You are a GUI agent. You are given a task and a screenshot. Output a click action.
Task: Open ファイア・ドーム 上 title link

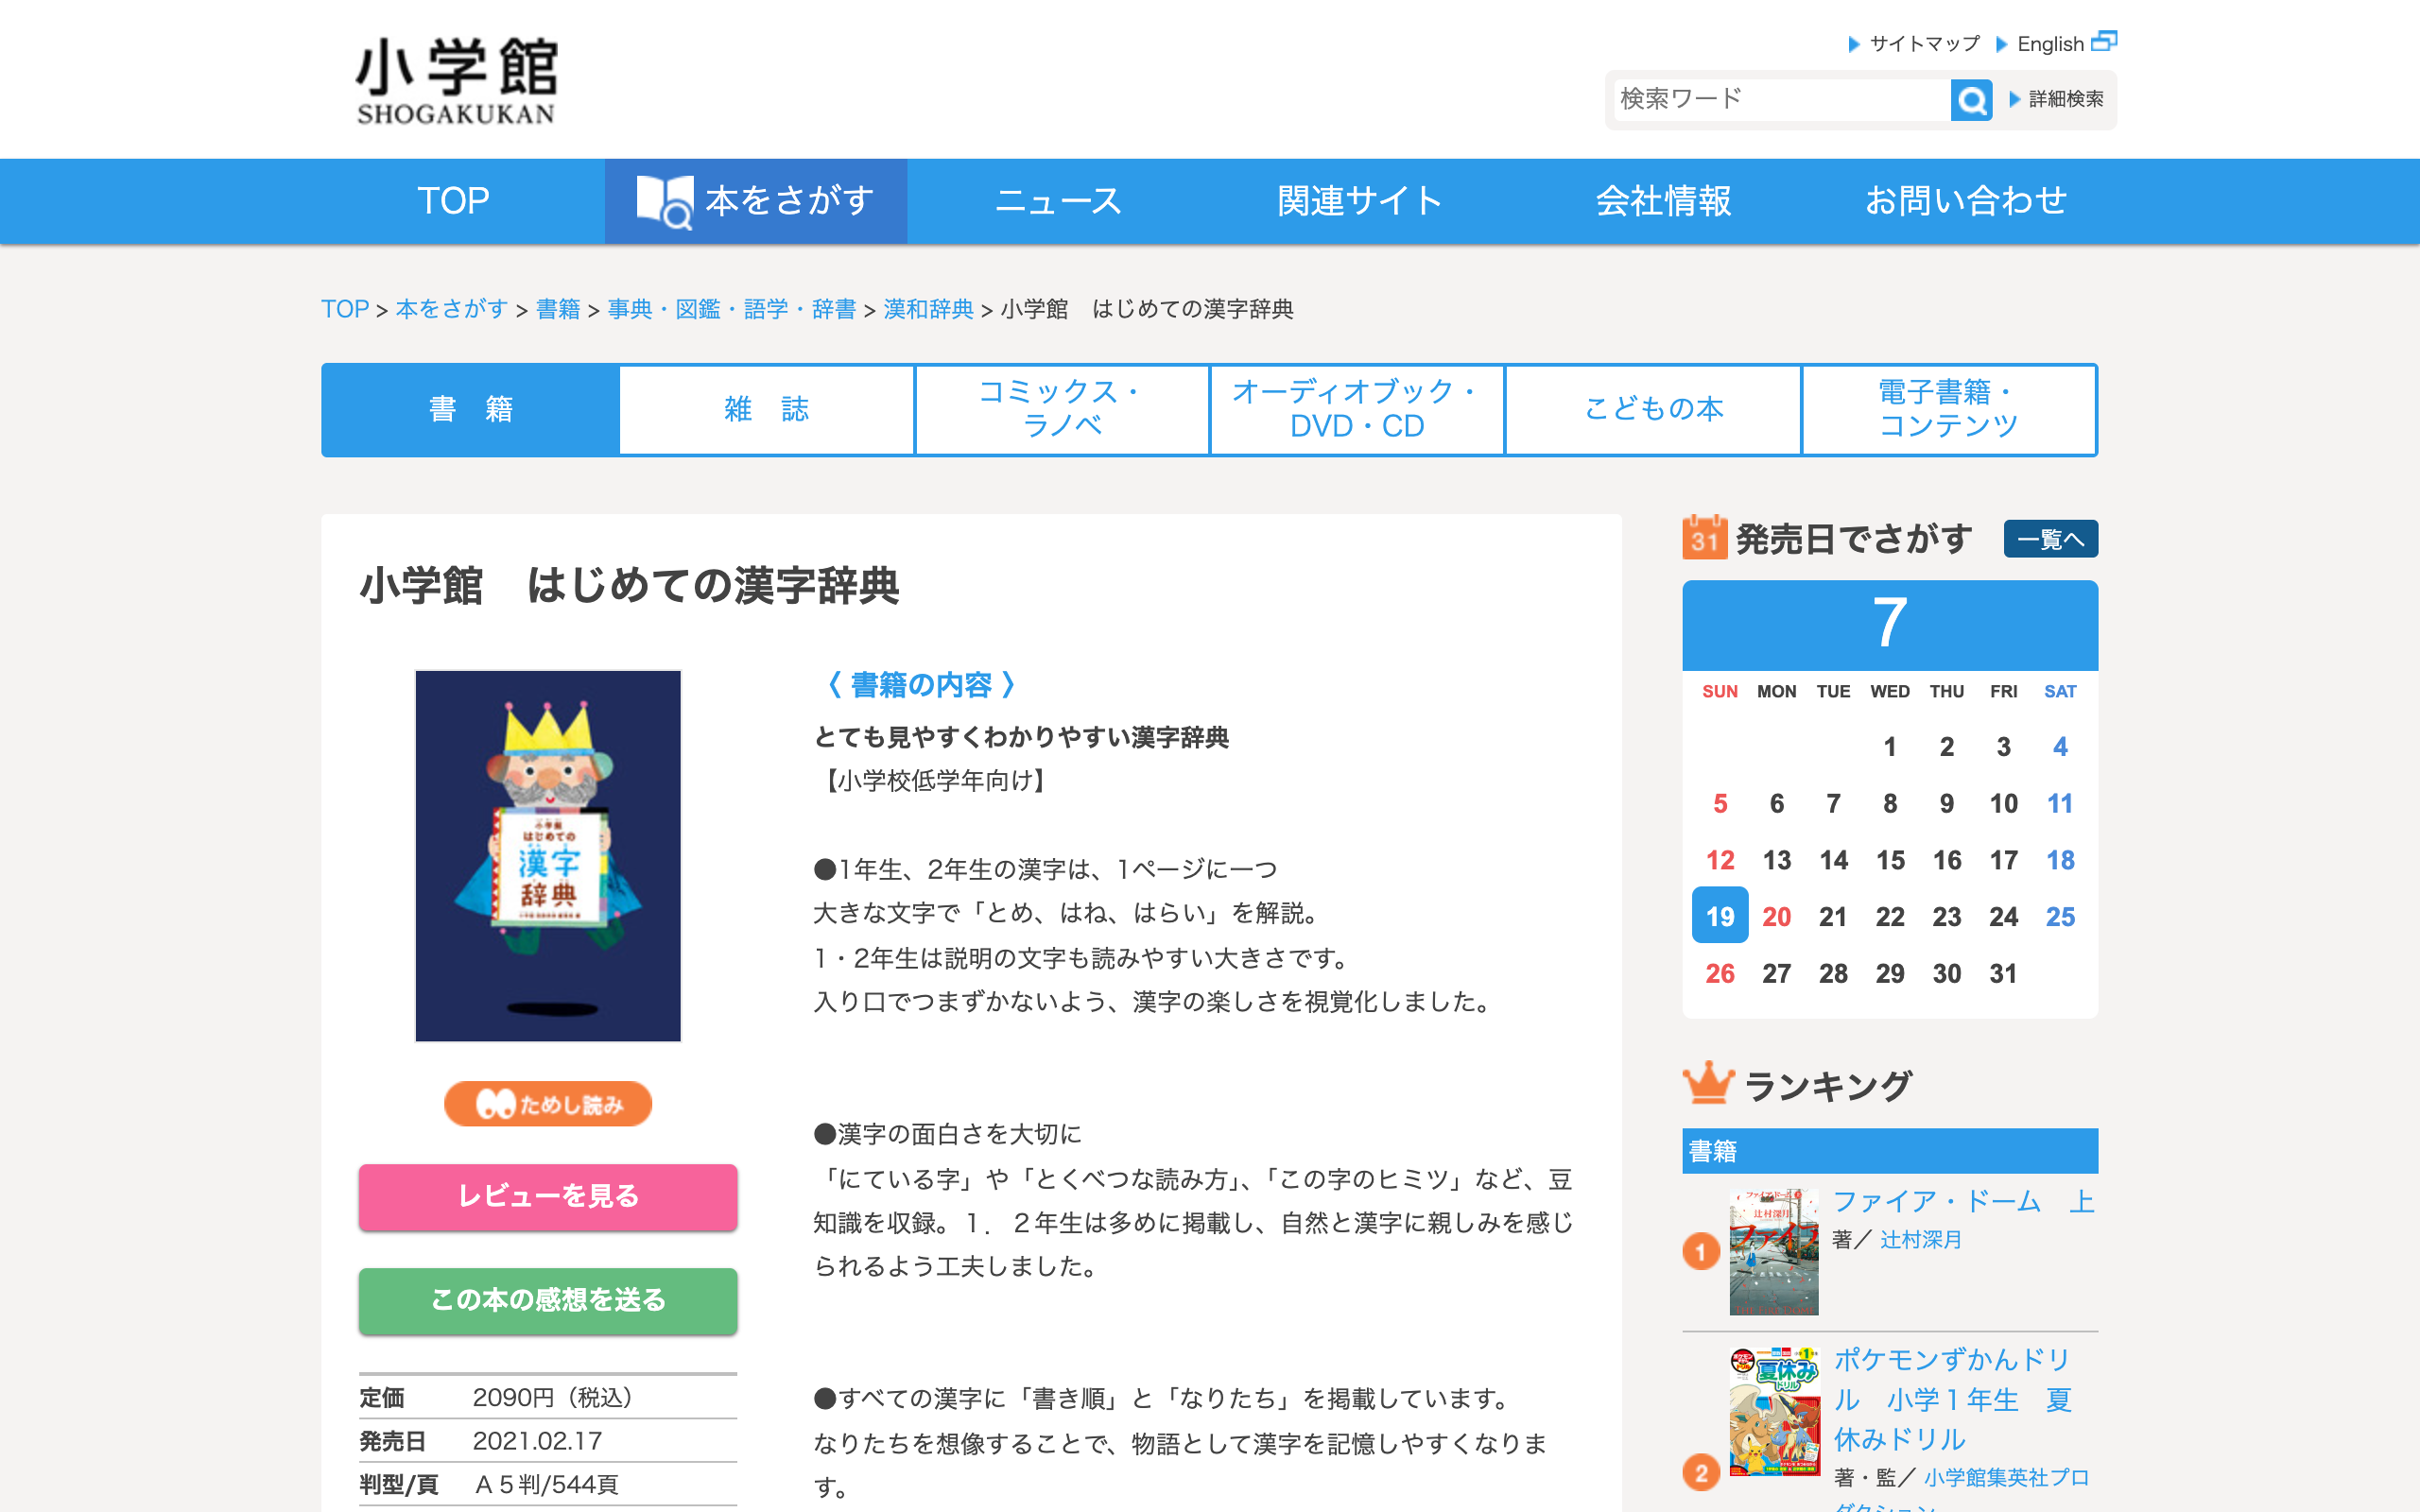1963,1201
